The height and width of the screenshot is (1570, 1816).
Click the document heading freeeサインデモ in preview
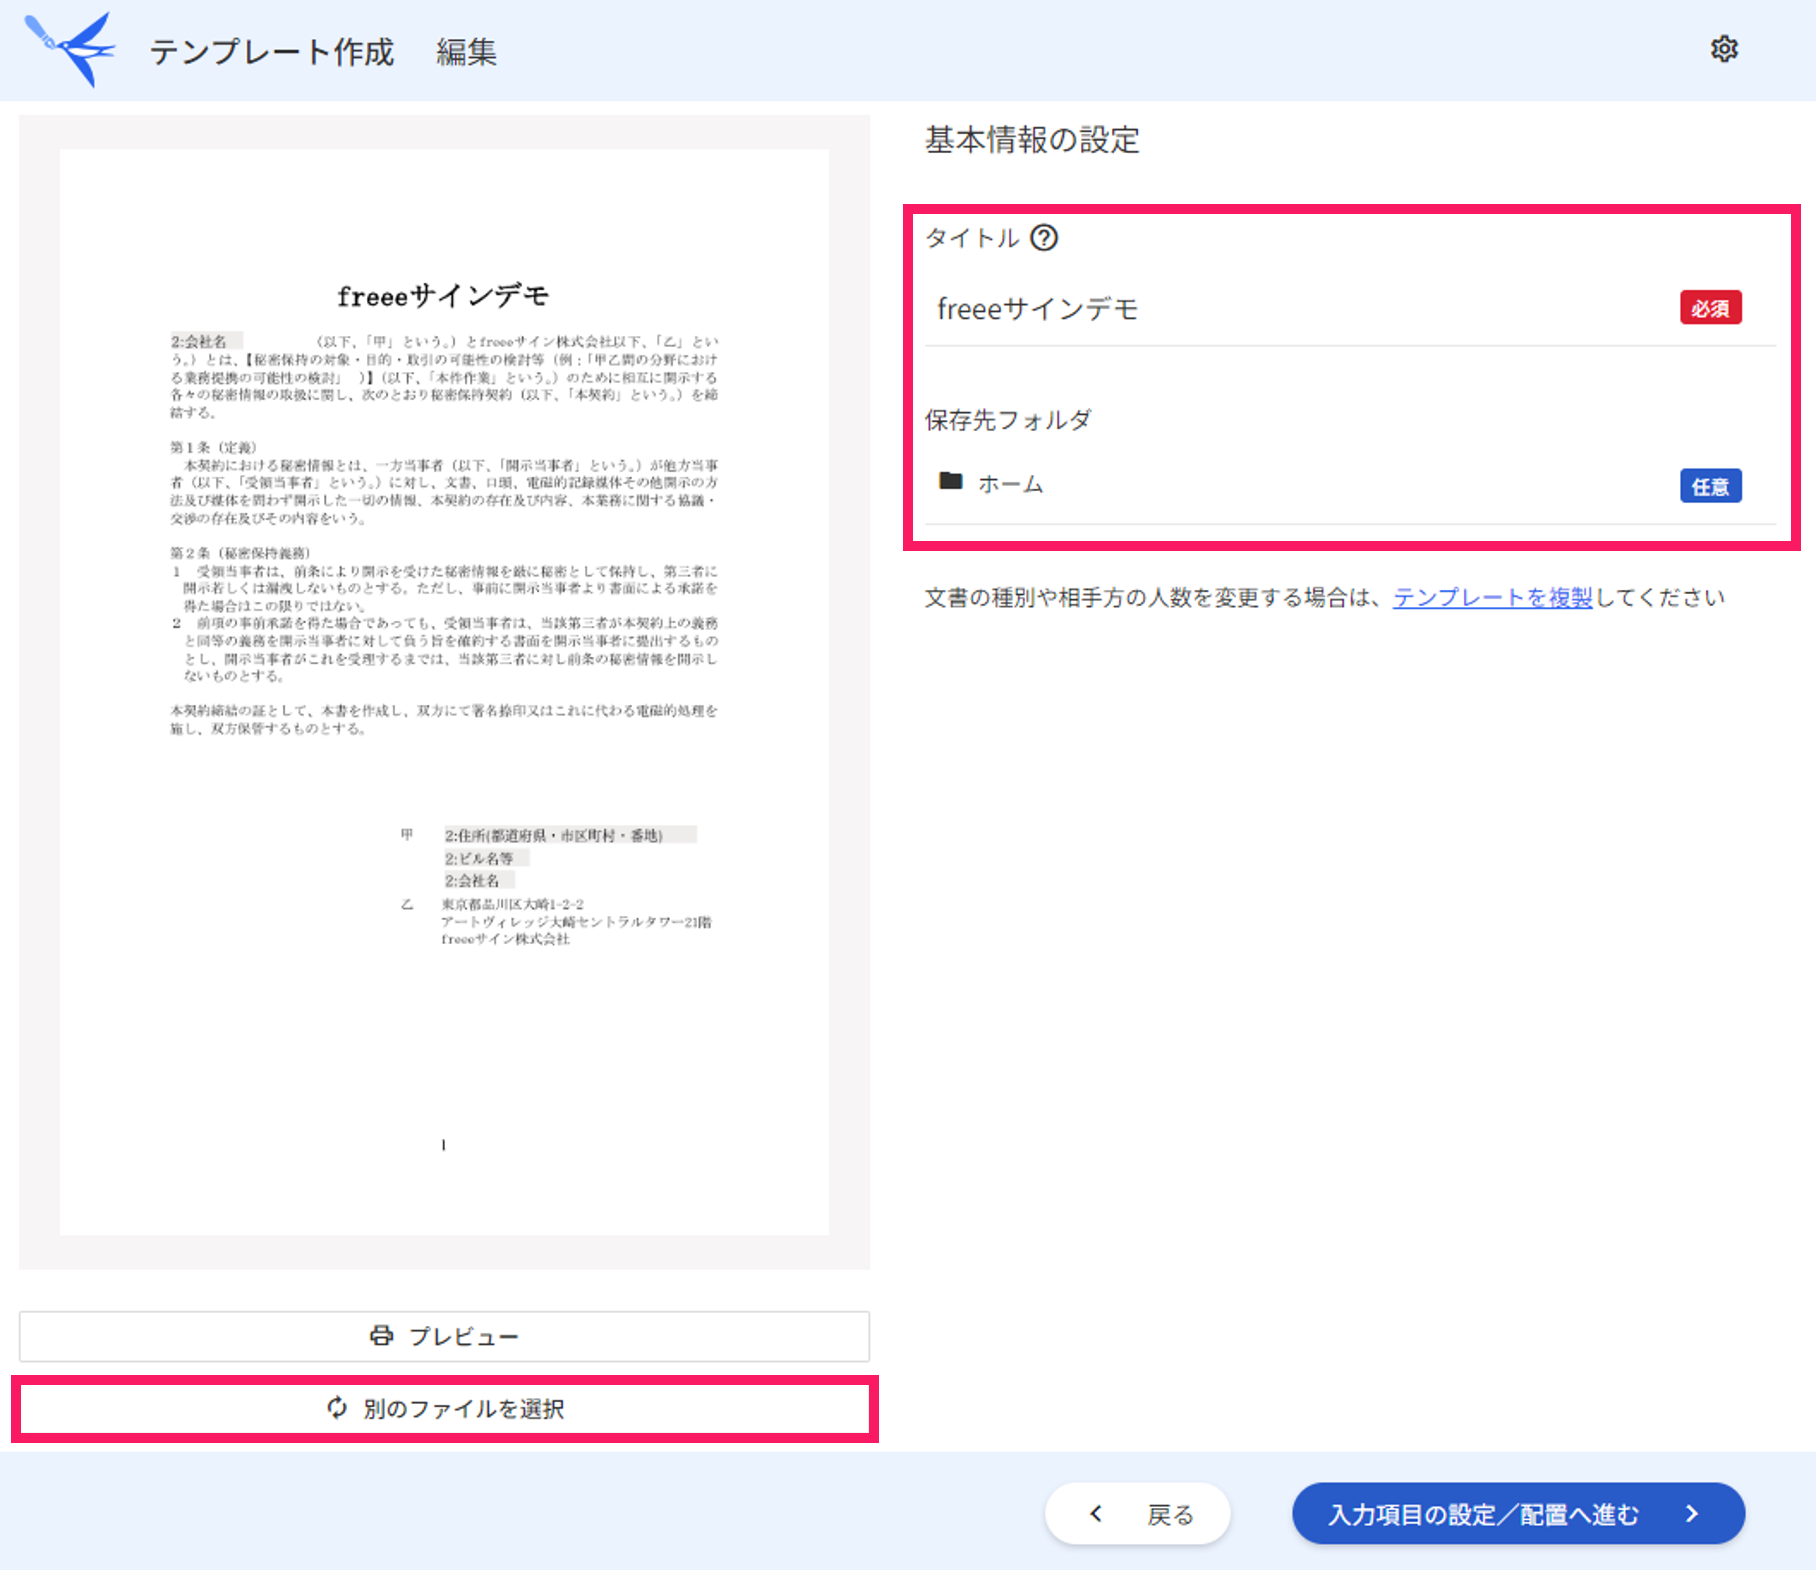click(443, 296)
